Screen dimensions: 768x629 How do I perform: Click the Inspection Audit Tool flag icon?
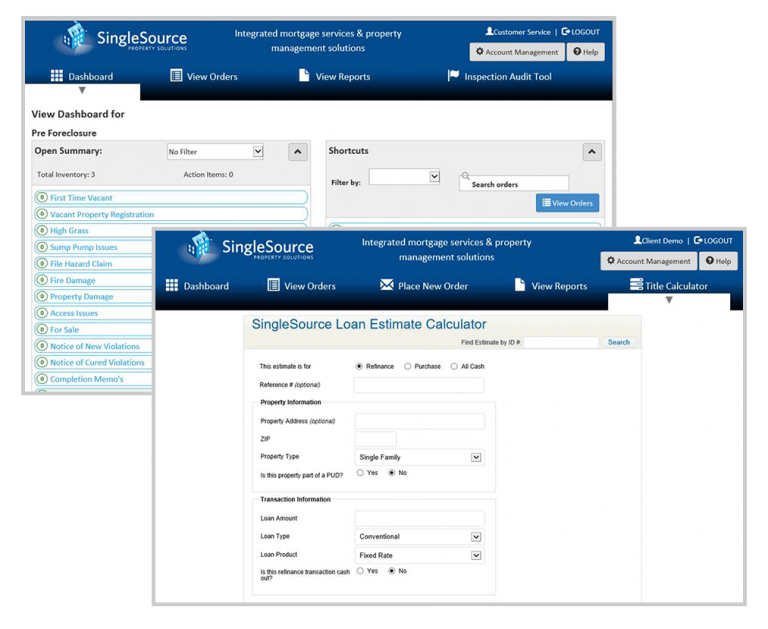point(453,76)
